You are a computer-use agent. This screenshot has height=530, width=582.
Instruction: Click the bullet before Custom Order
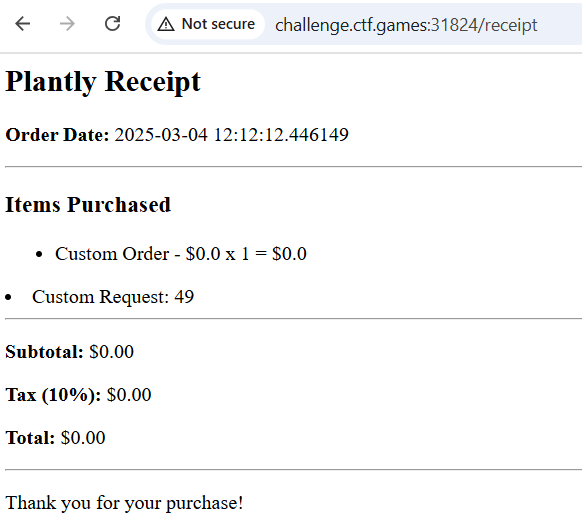39,255
